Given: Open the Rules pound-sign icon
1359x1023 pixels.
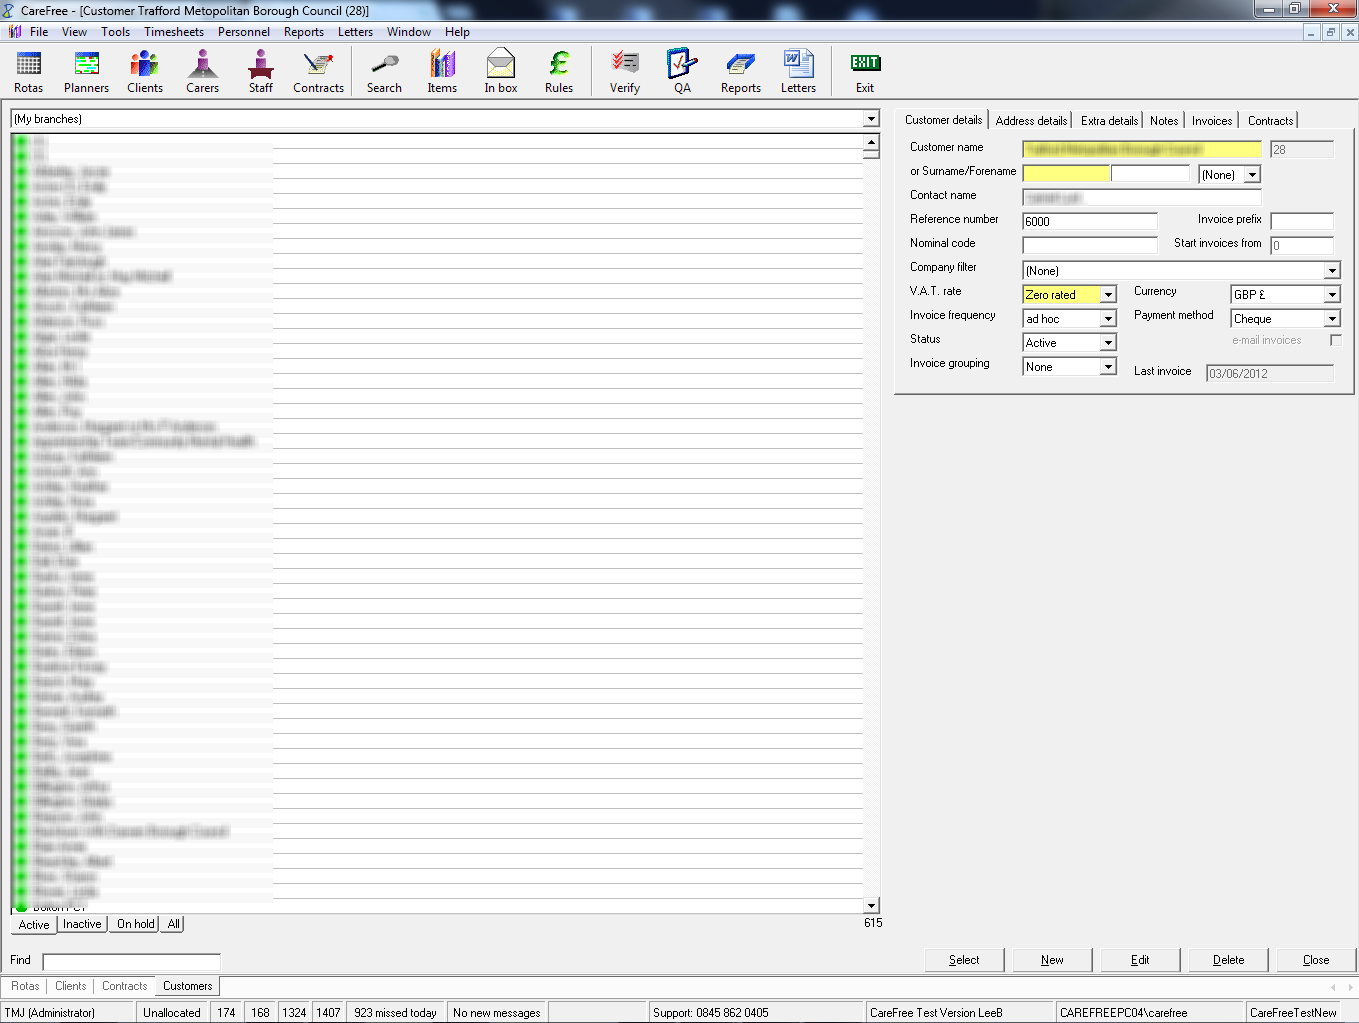Looking at the screenshot, I should 559,72.
